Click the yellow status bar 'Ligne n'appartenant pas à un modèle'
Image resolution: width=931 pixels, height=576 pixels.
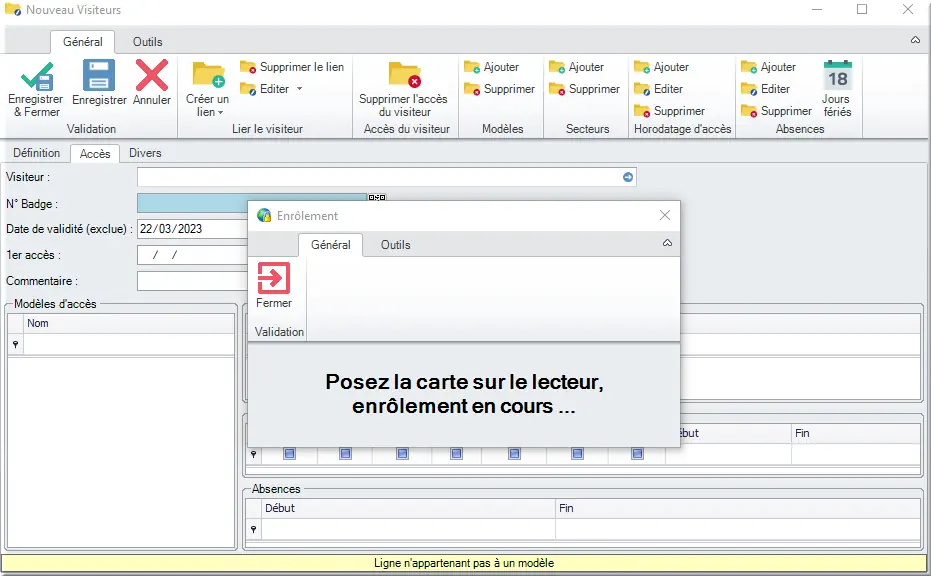click(x=464, y=563)
